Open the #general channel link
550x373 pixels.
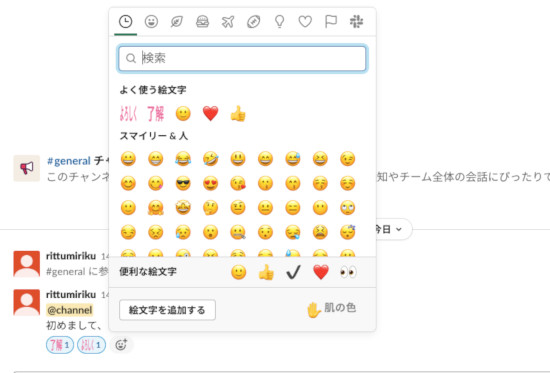click(x=69, y=161)
